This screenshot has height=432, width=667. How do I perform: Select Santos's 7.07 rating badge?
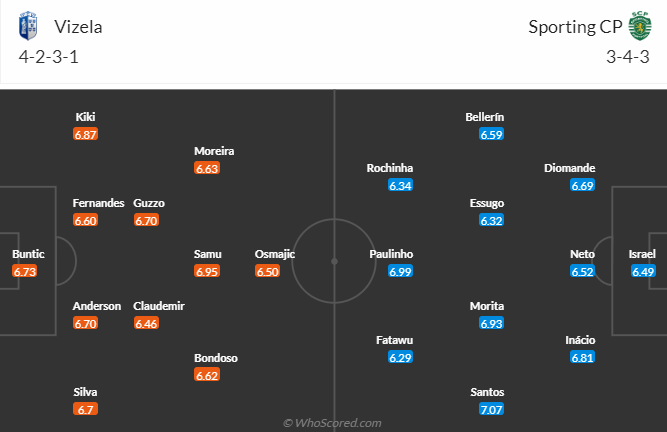(491, 409)
